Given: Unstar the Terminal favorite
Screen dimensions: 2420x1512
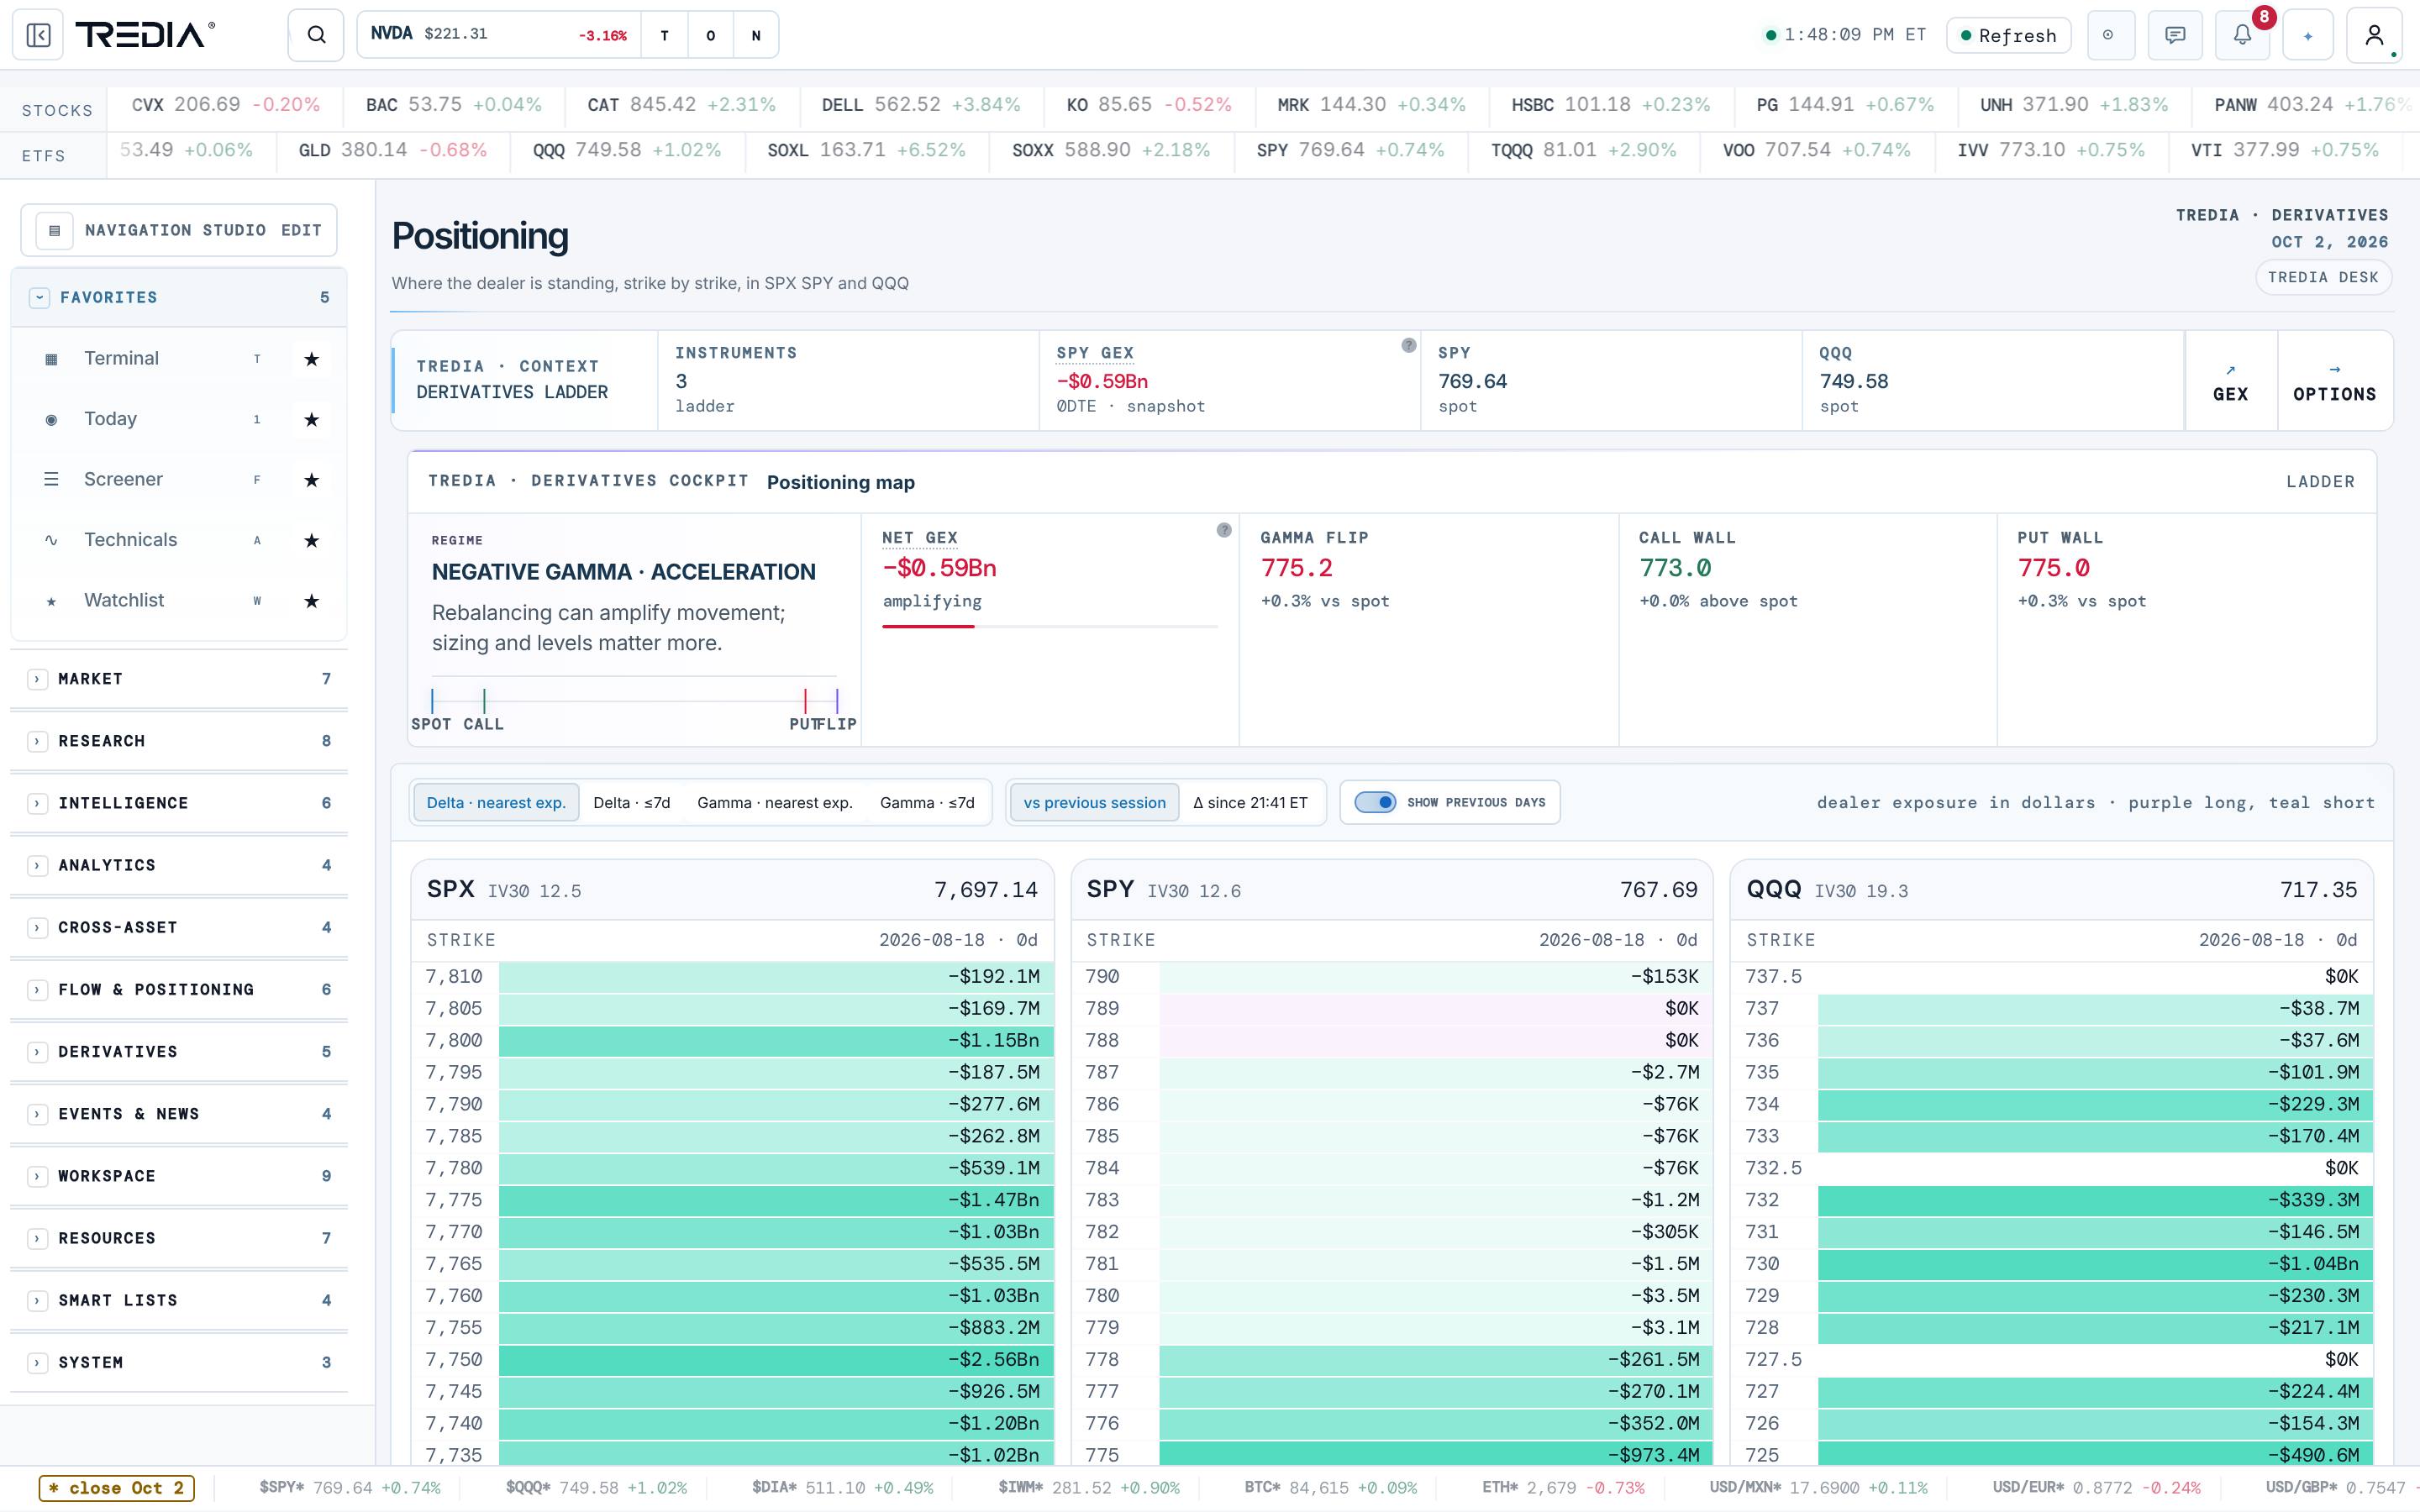Looking at the screenshot, I should click(x=311, y=359).
